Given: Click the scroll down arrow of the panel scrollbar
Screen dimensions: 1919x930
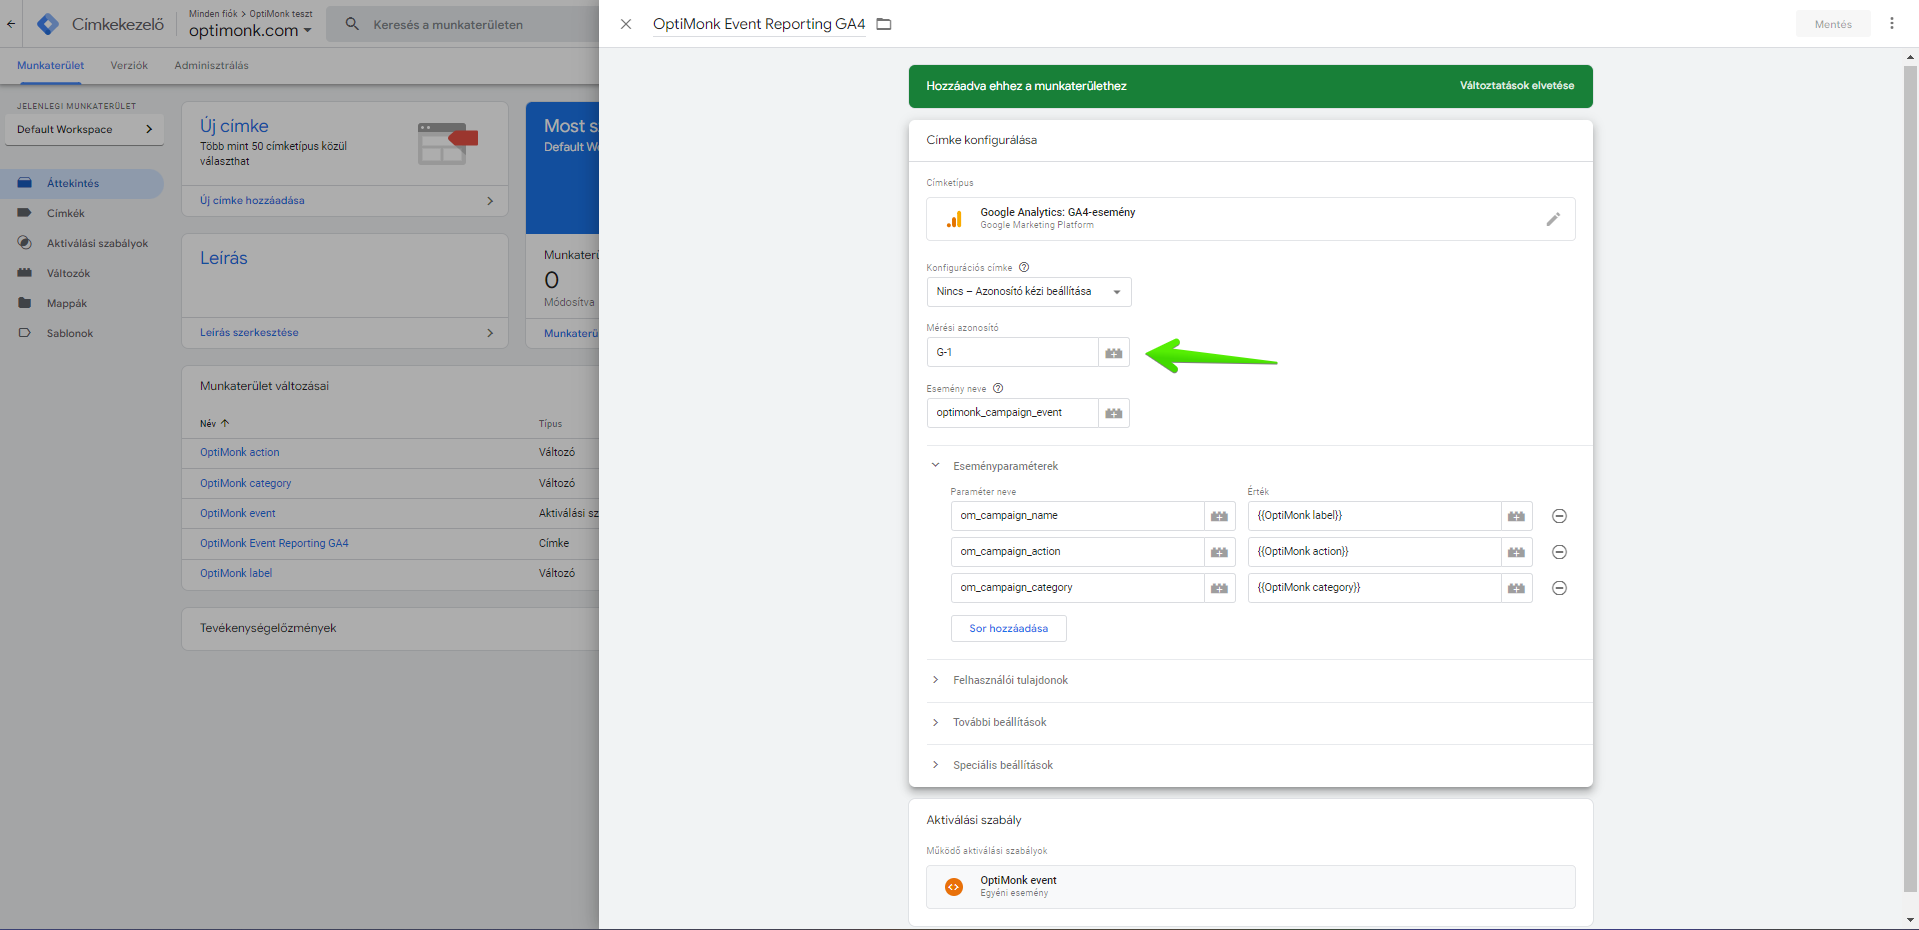Looking at the screenshot, I should pyautogui.click(x=1911, y=920).
